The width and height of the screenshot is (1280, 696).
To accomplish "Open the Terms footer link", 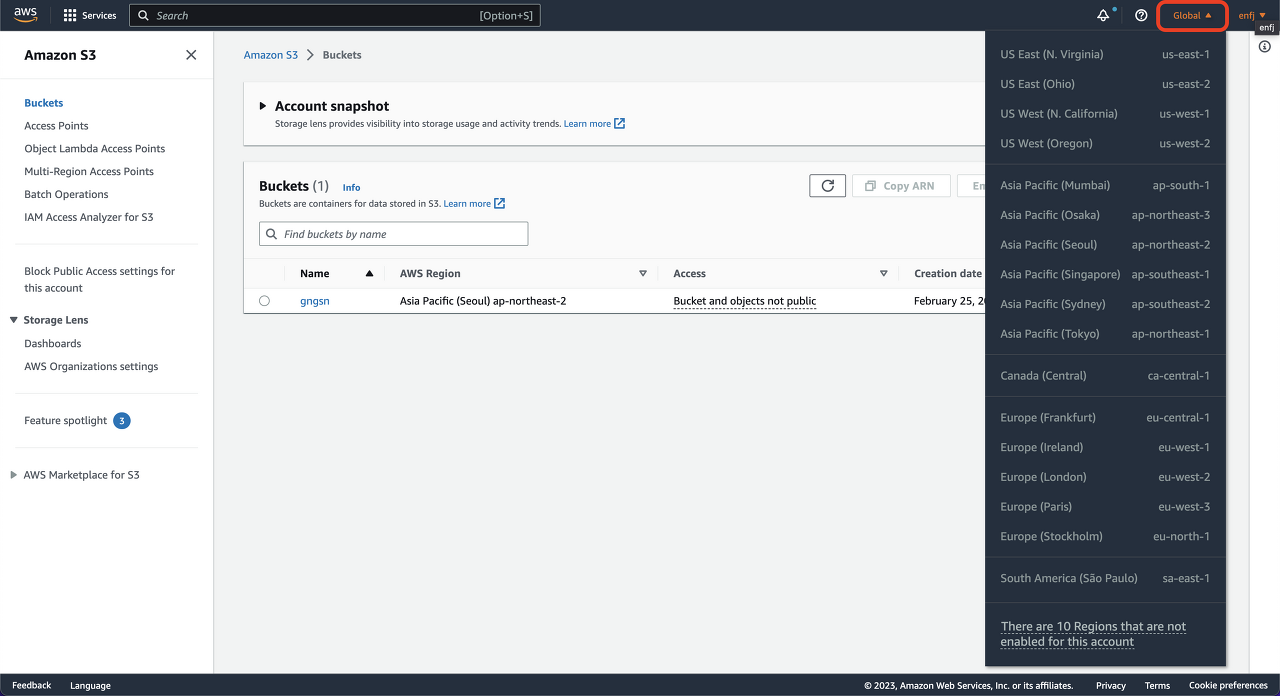I will coord(1157,686).
